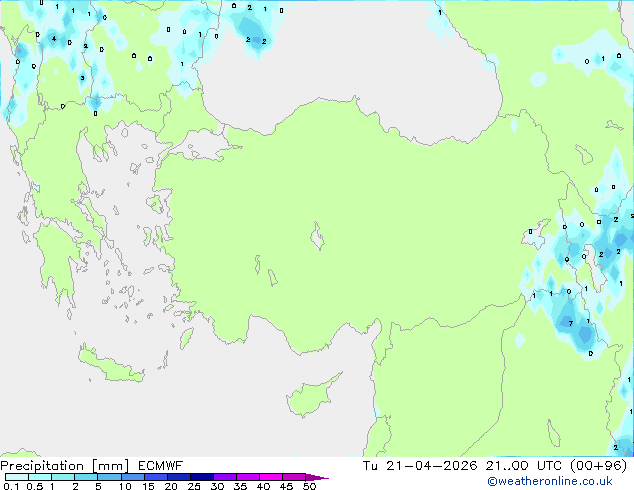Viewport: 634px width, 490px height.
Task: Click the precipitation value '7' on map
Action: (x=571, y=323)
